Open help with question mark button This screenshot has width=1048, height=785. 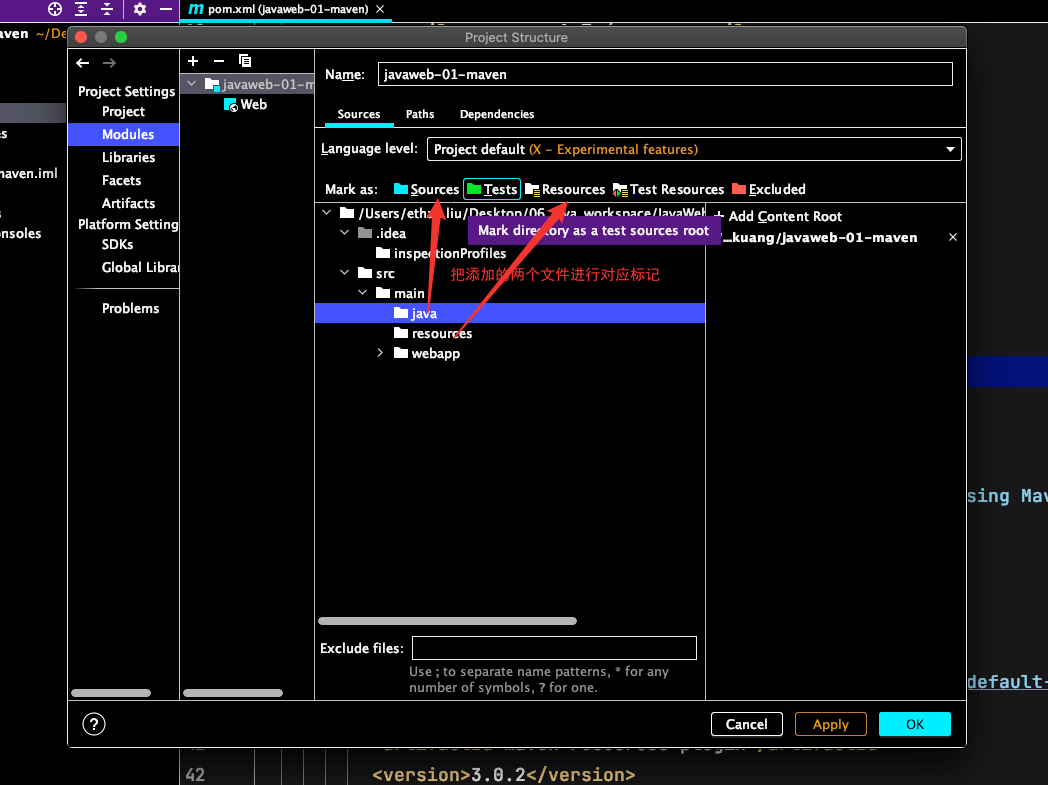point(94,724)
